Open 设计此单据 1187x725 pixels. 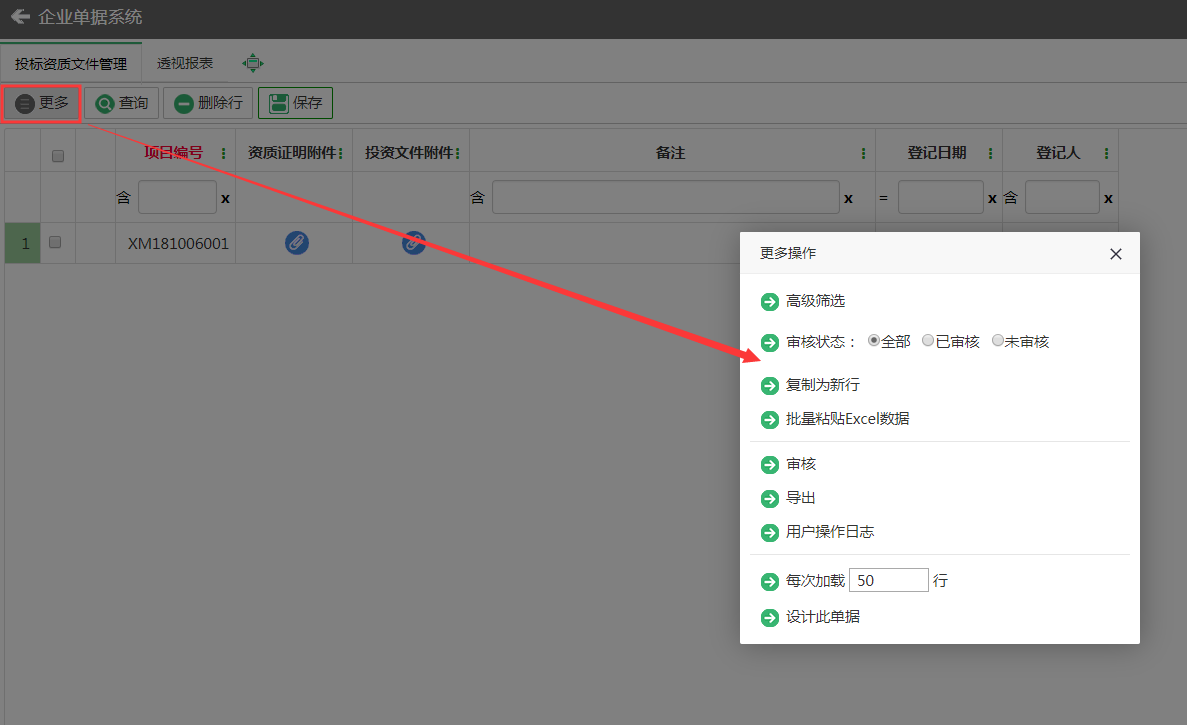pos(822,617)
